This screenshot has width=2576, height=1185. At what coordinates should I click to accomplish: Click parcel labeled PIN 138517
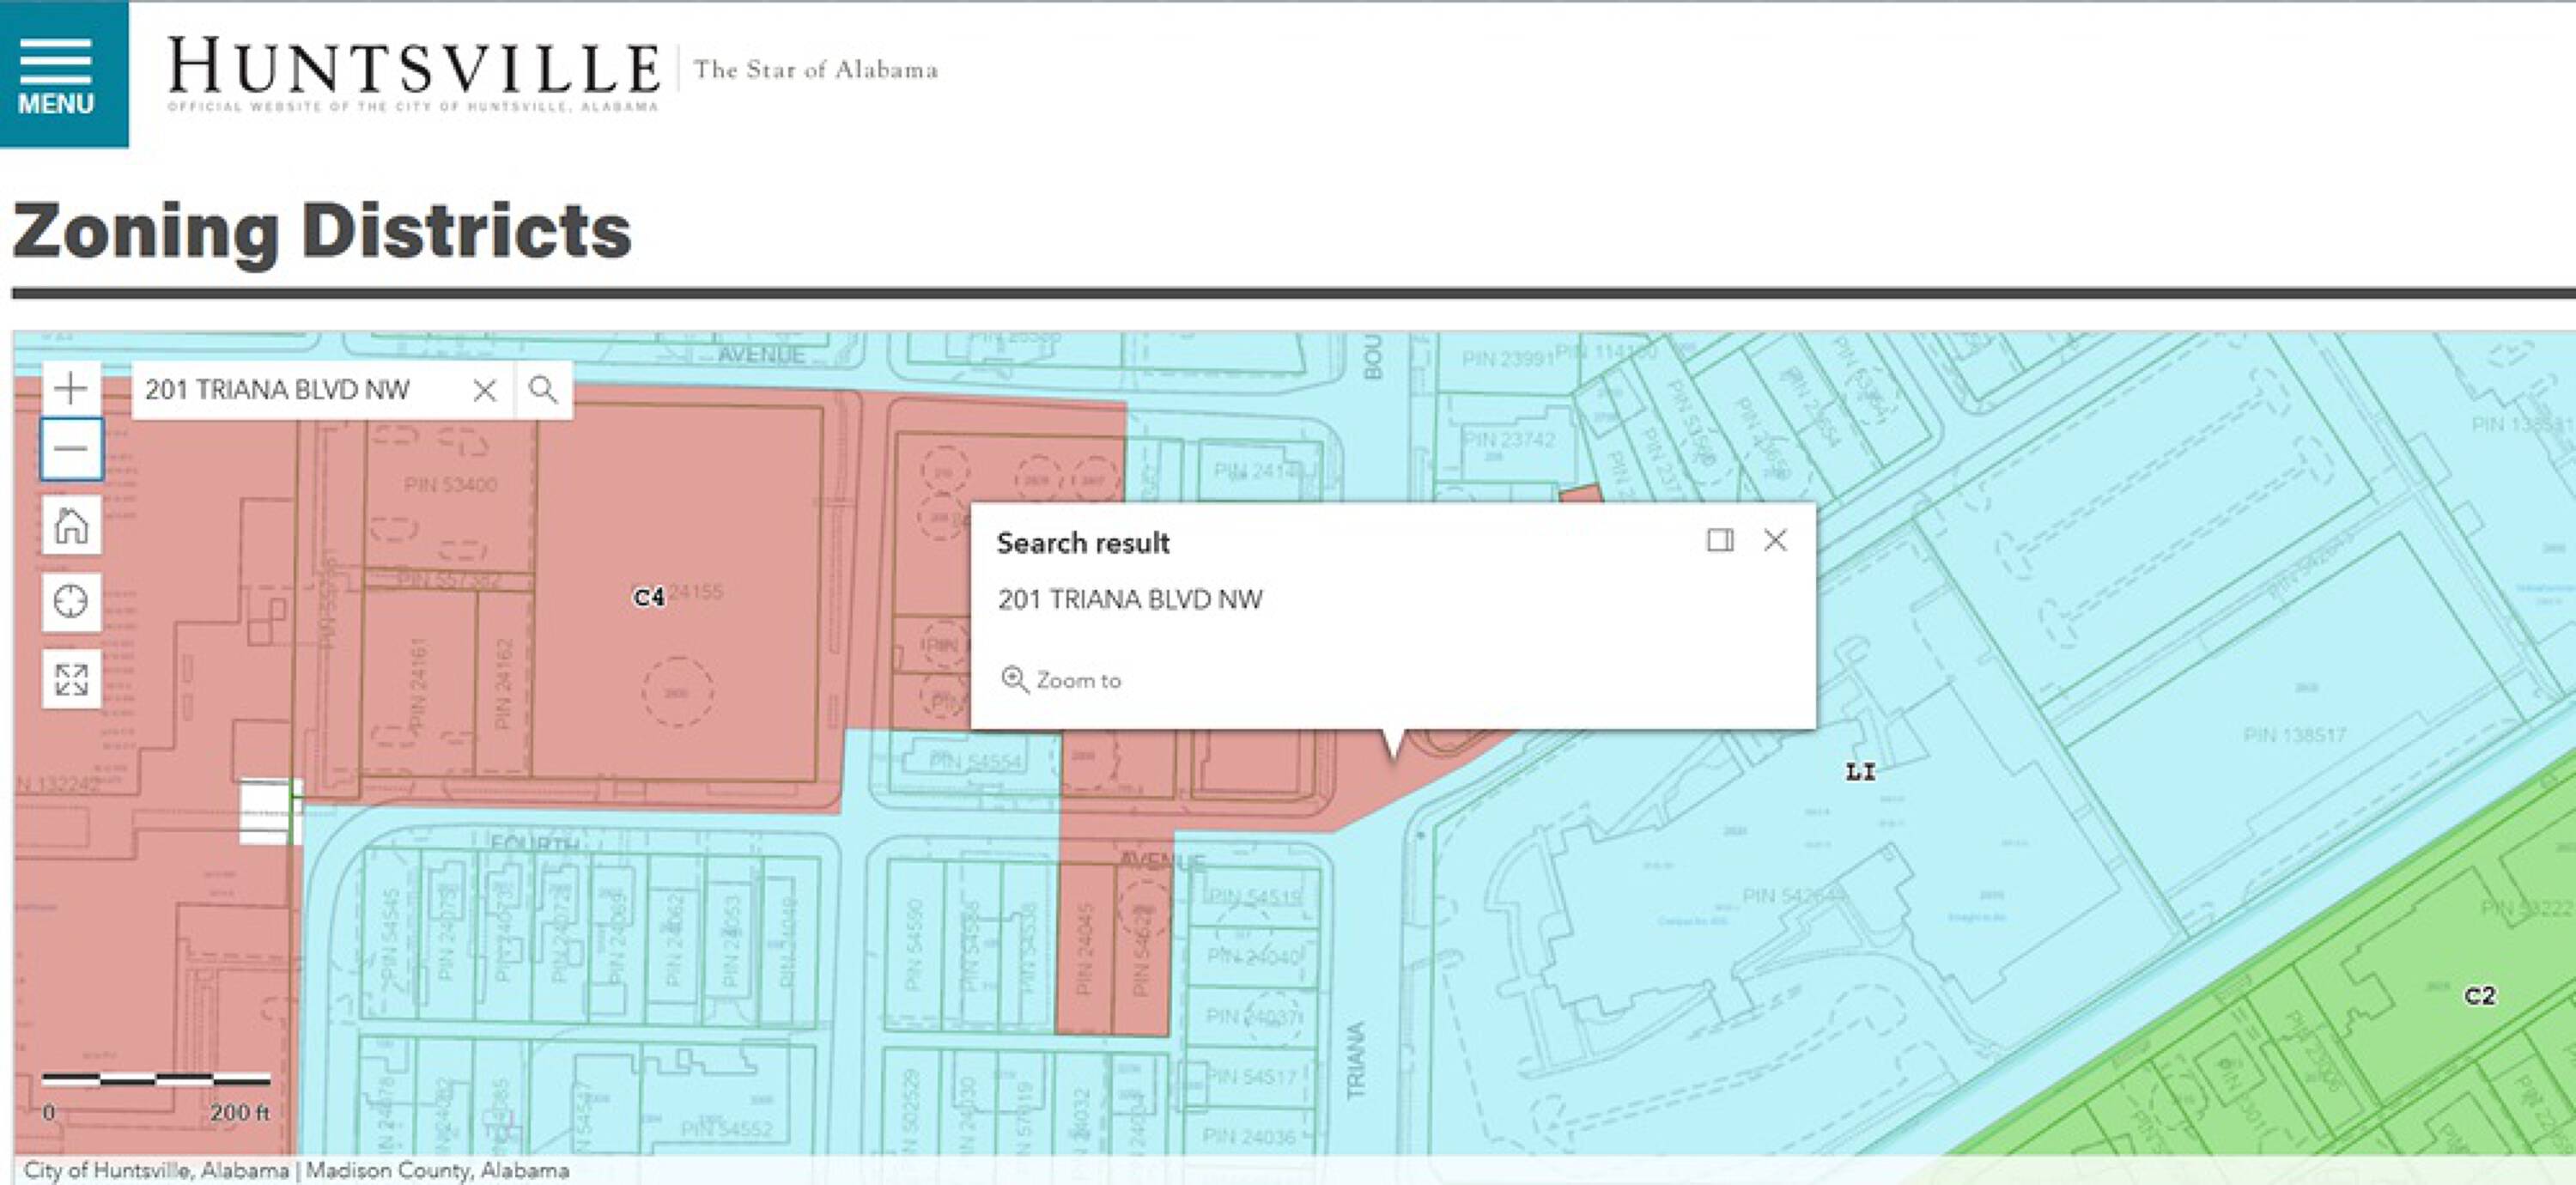tap(2294, 735)
